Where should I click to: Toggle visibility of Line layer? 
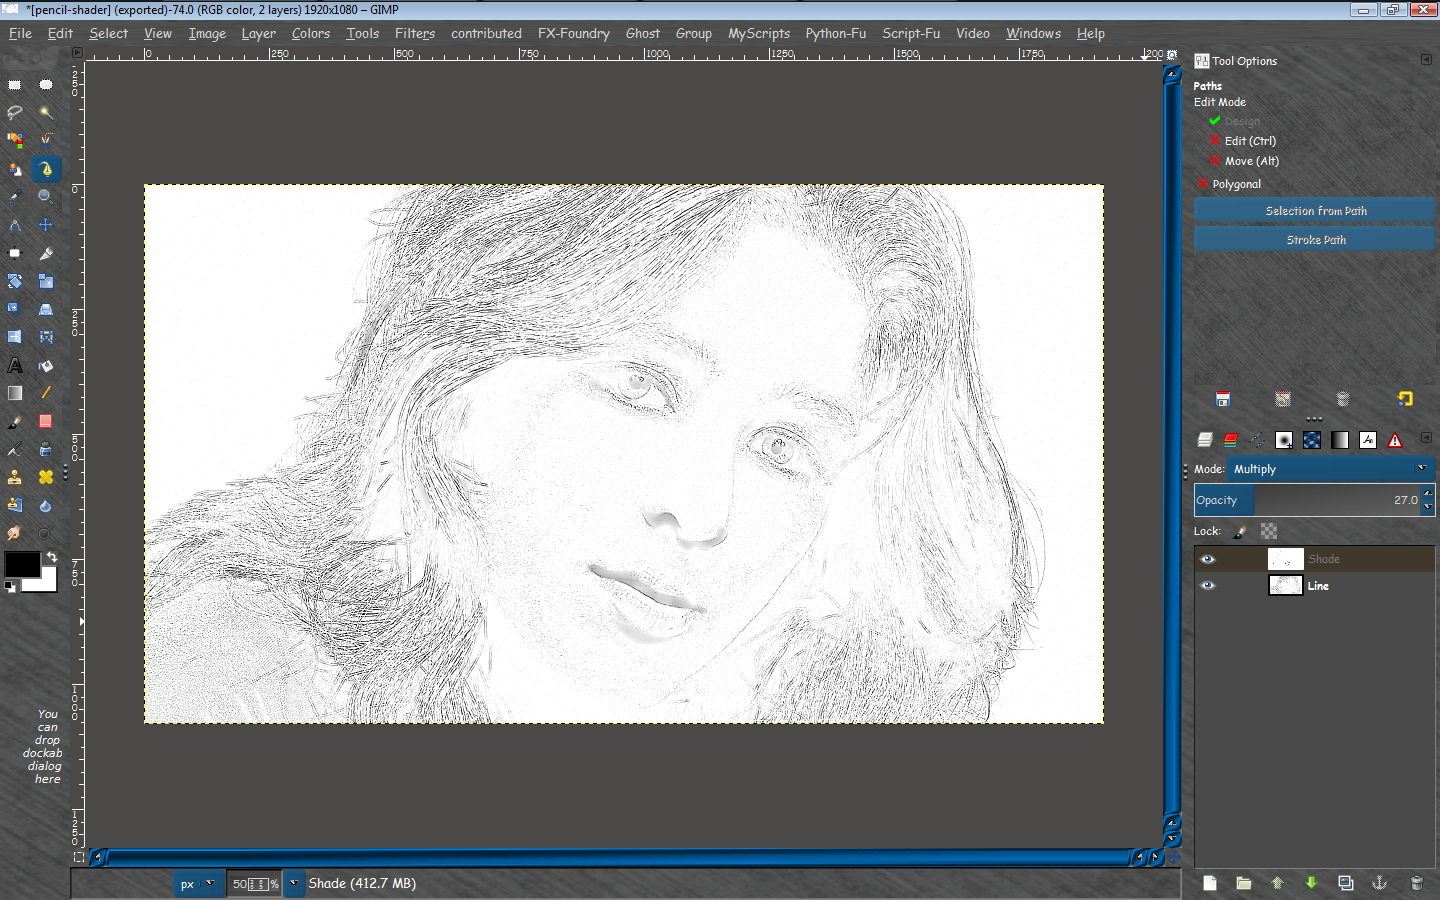pyautogui.click(x=1208, y=586)
